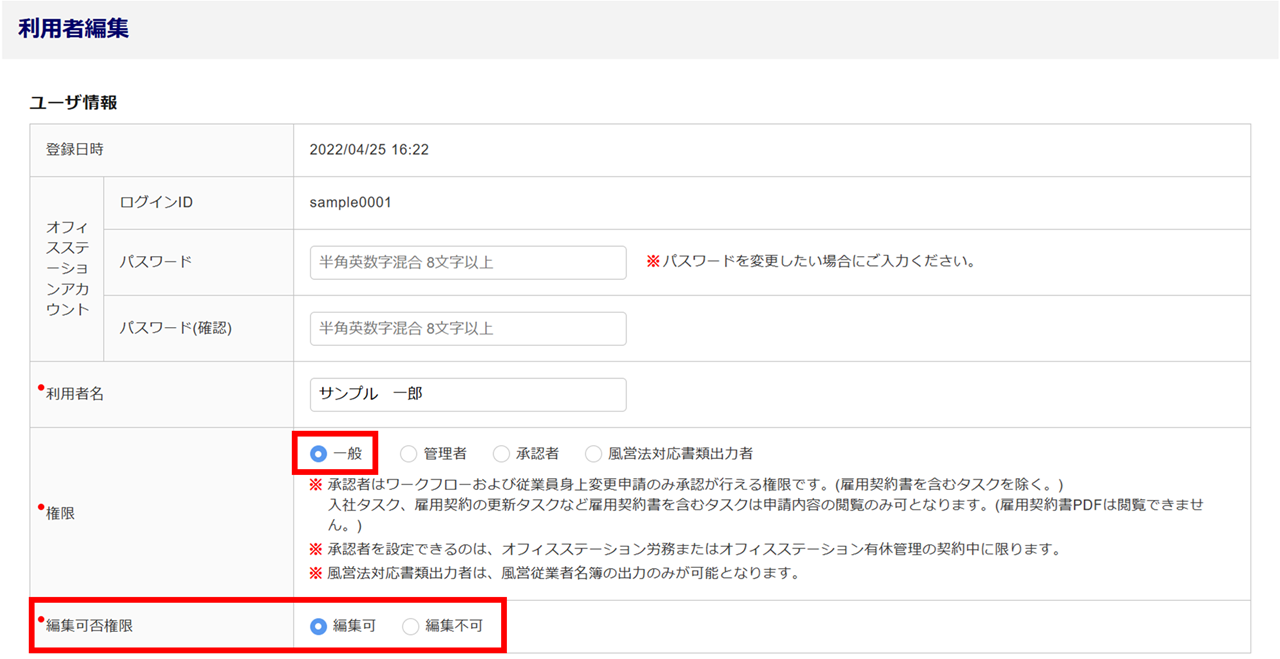Click the オフィスステーションアカウント group label

click(67, 269)
